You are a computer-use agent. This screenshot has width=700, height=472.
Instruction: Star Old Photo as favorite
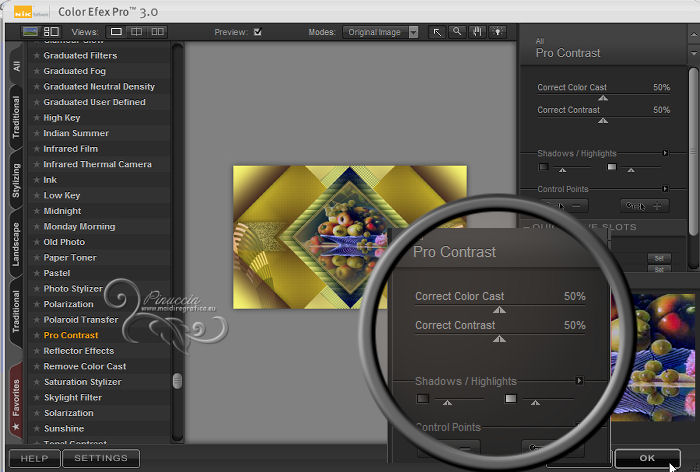(36, 242)
